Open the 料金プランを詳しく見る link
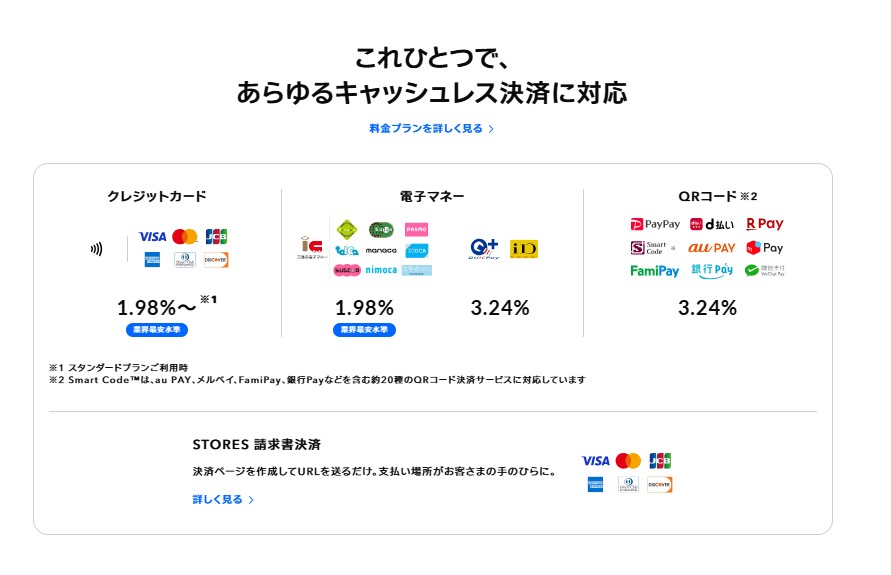This screenshot has height=575, width=891. [431, 128]
